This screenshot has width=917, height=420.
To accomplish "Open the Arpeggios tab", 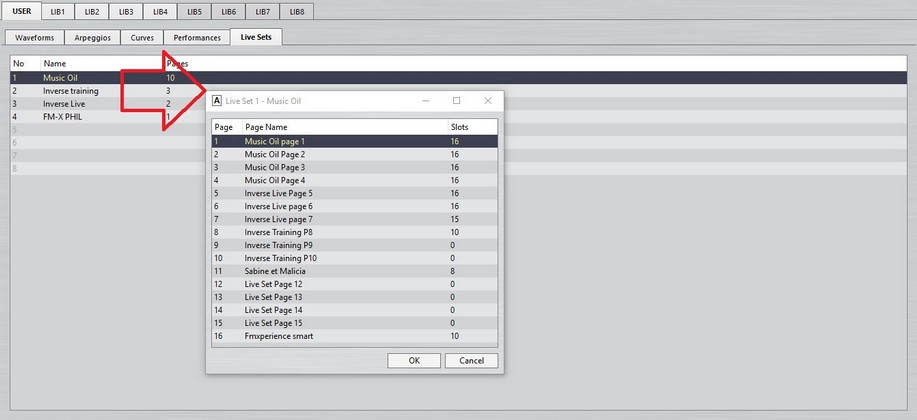I will (x=92, y=37).
